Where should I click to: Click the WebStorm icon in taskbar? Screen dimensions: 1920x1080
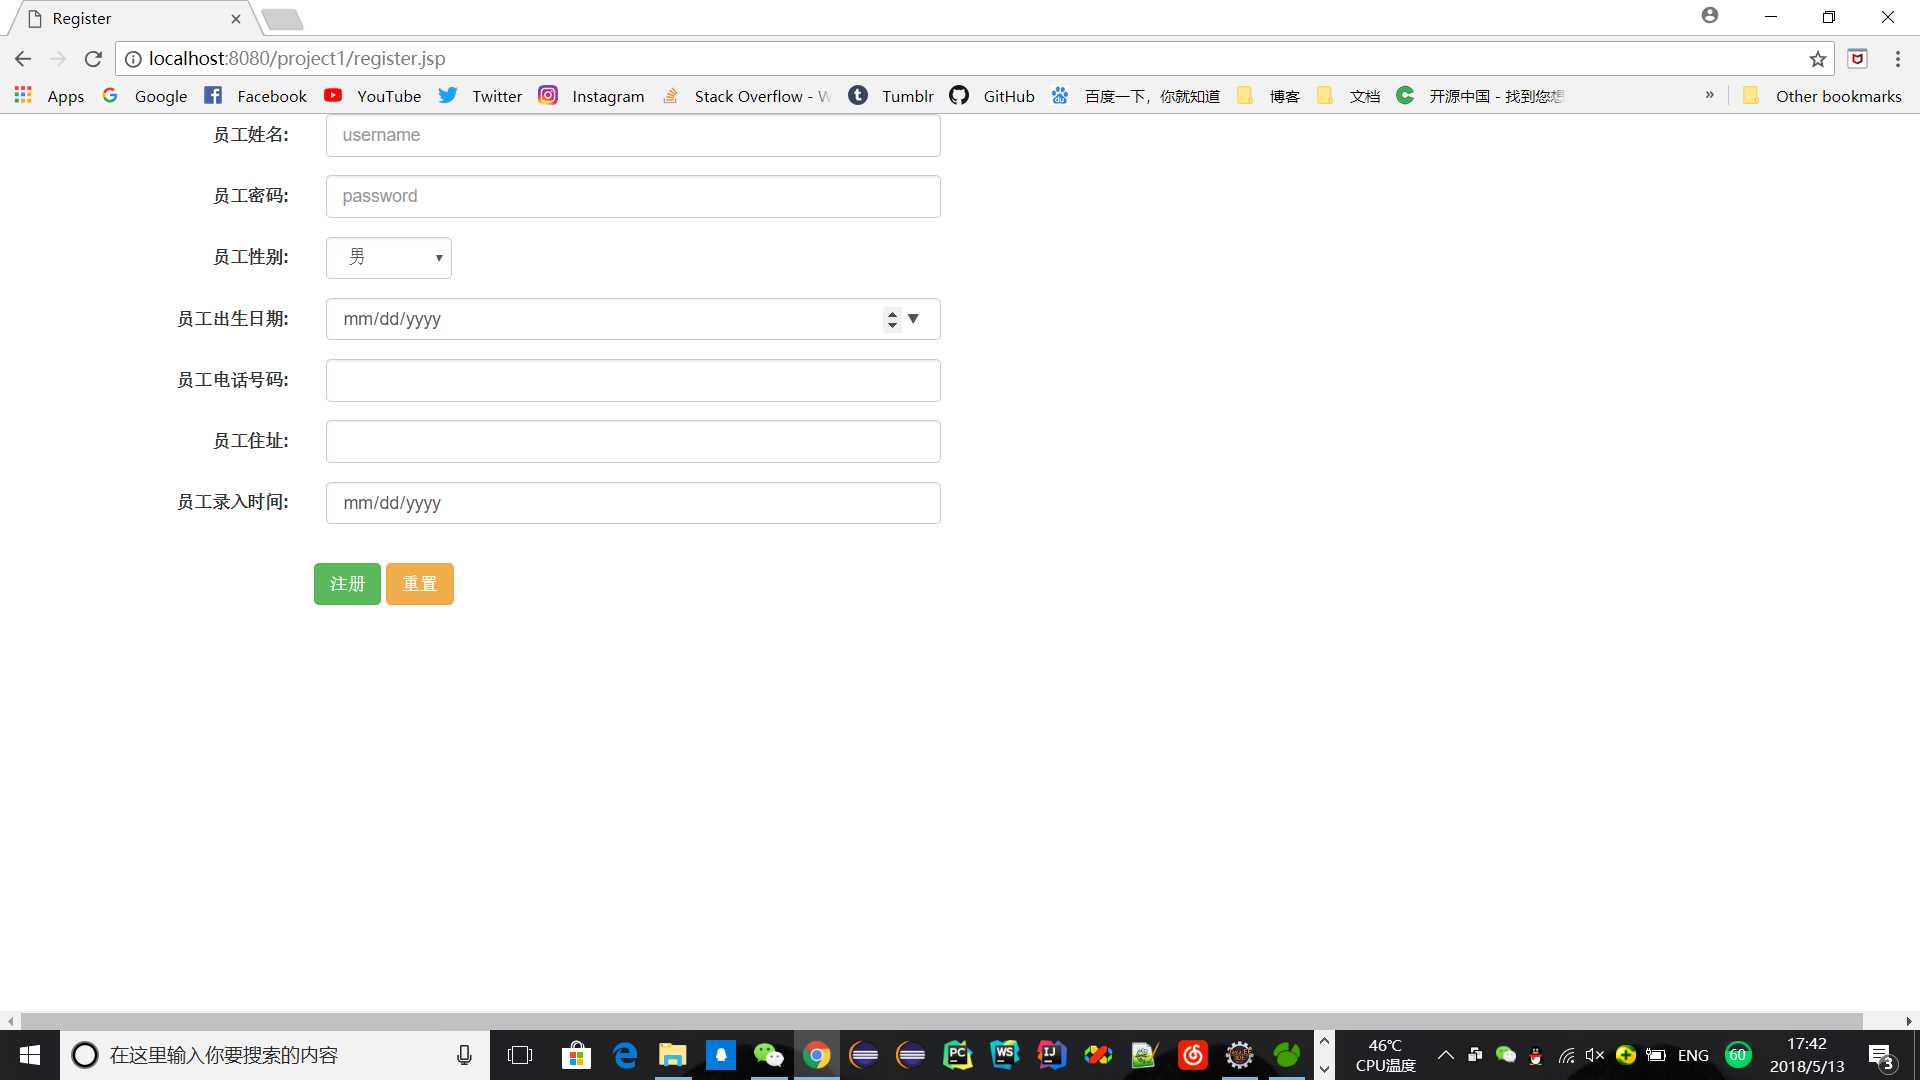[x=1005, y=1055]
